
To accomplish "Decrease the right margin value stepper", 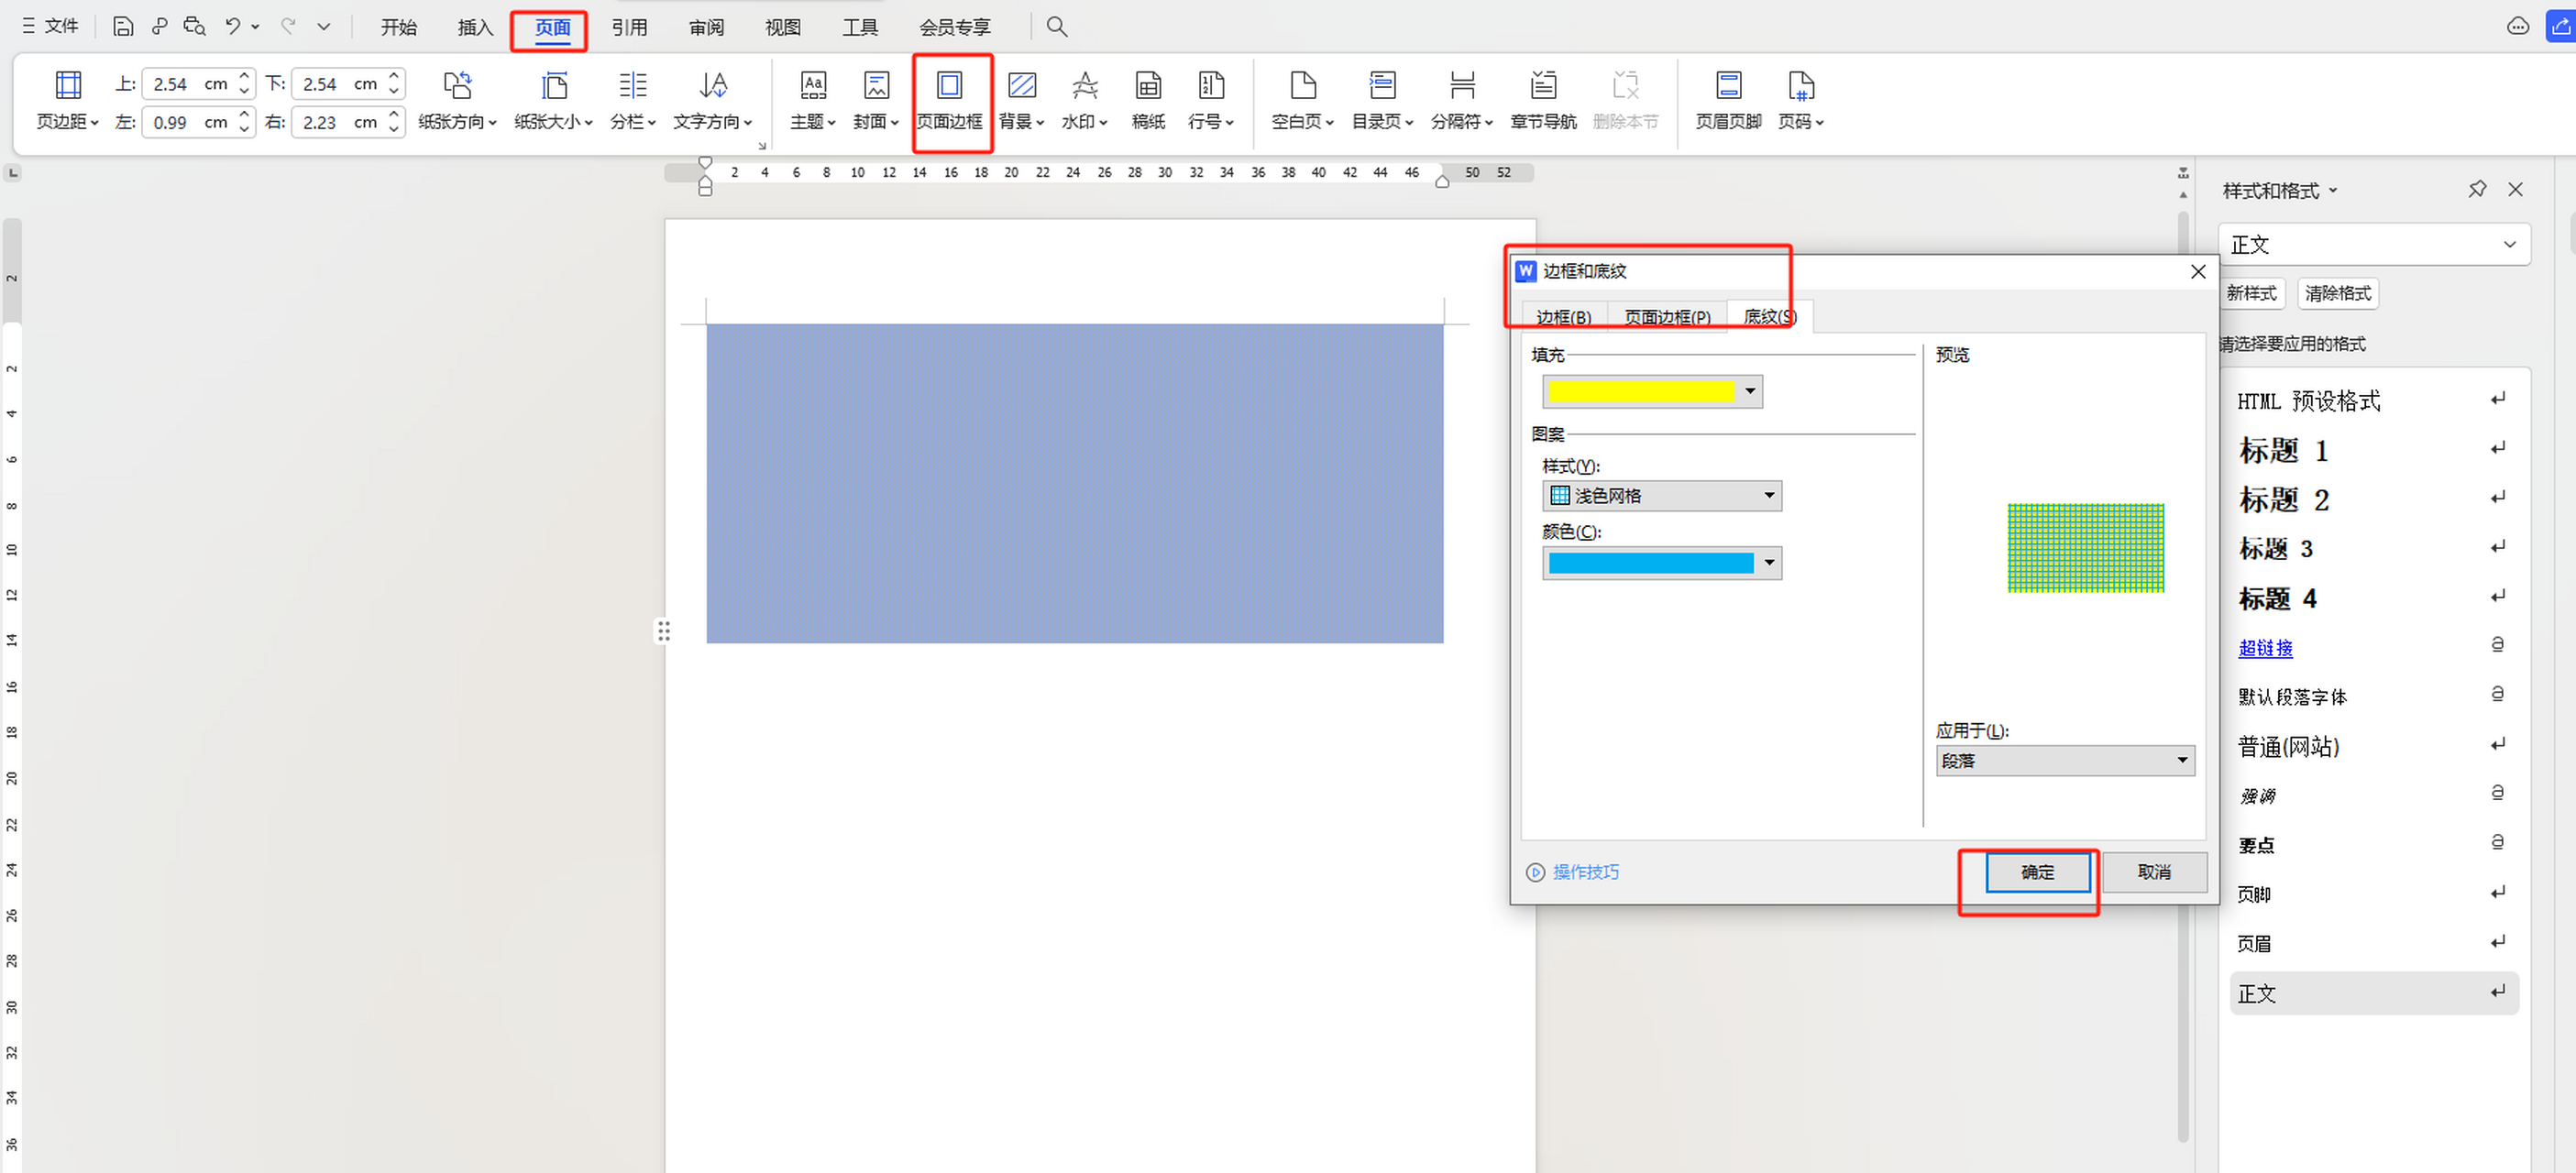I will click(394, 129).
